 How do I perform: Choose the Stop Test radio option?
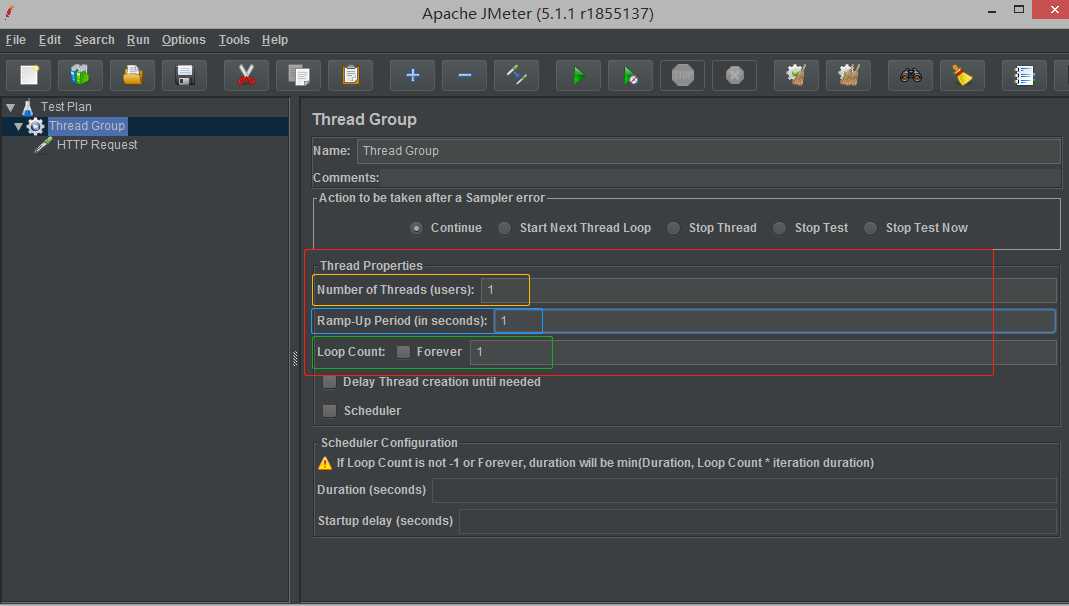click(779, 228)
